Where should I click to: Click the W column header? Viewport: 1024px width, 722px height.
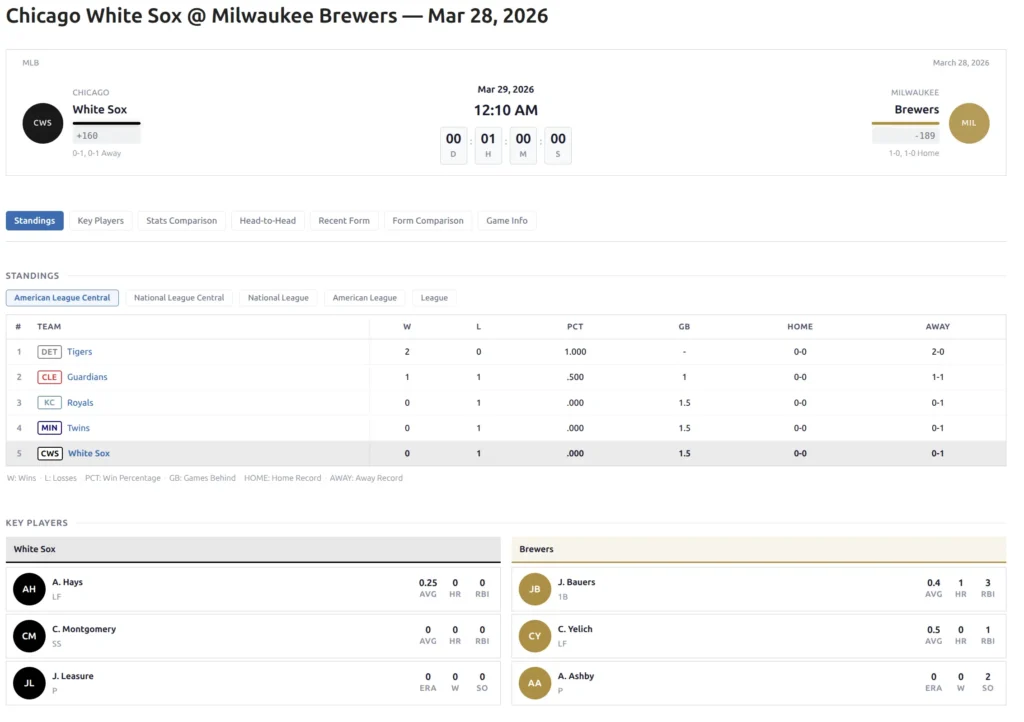pyautogui.click(x=407, y=326)
